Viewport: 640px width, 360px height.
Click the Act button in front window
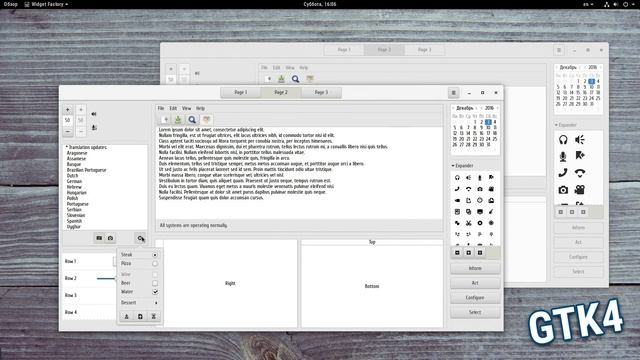click(475, 283)
